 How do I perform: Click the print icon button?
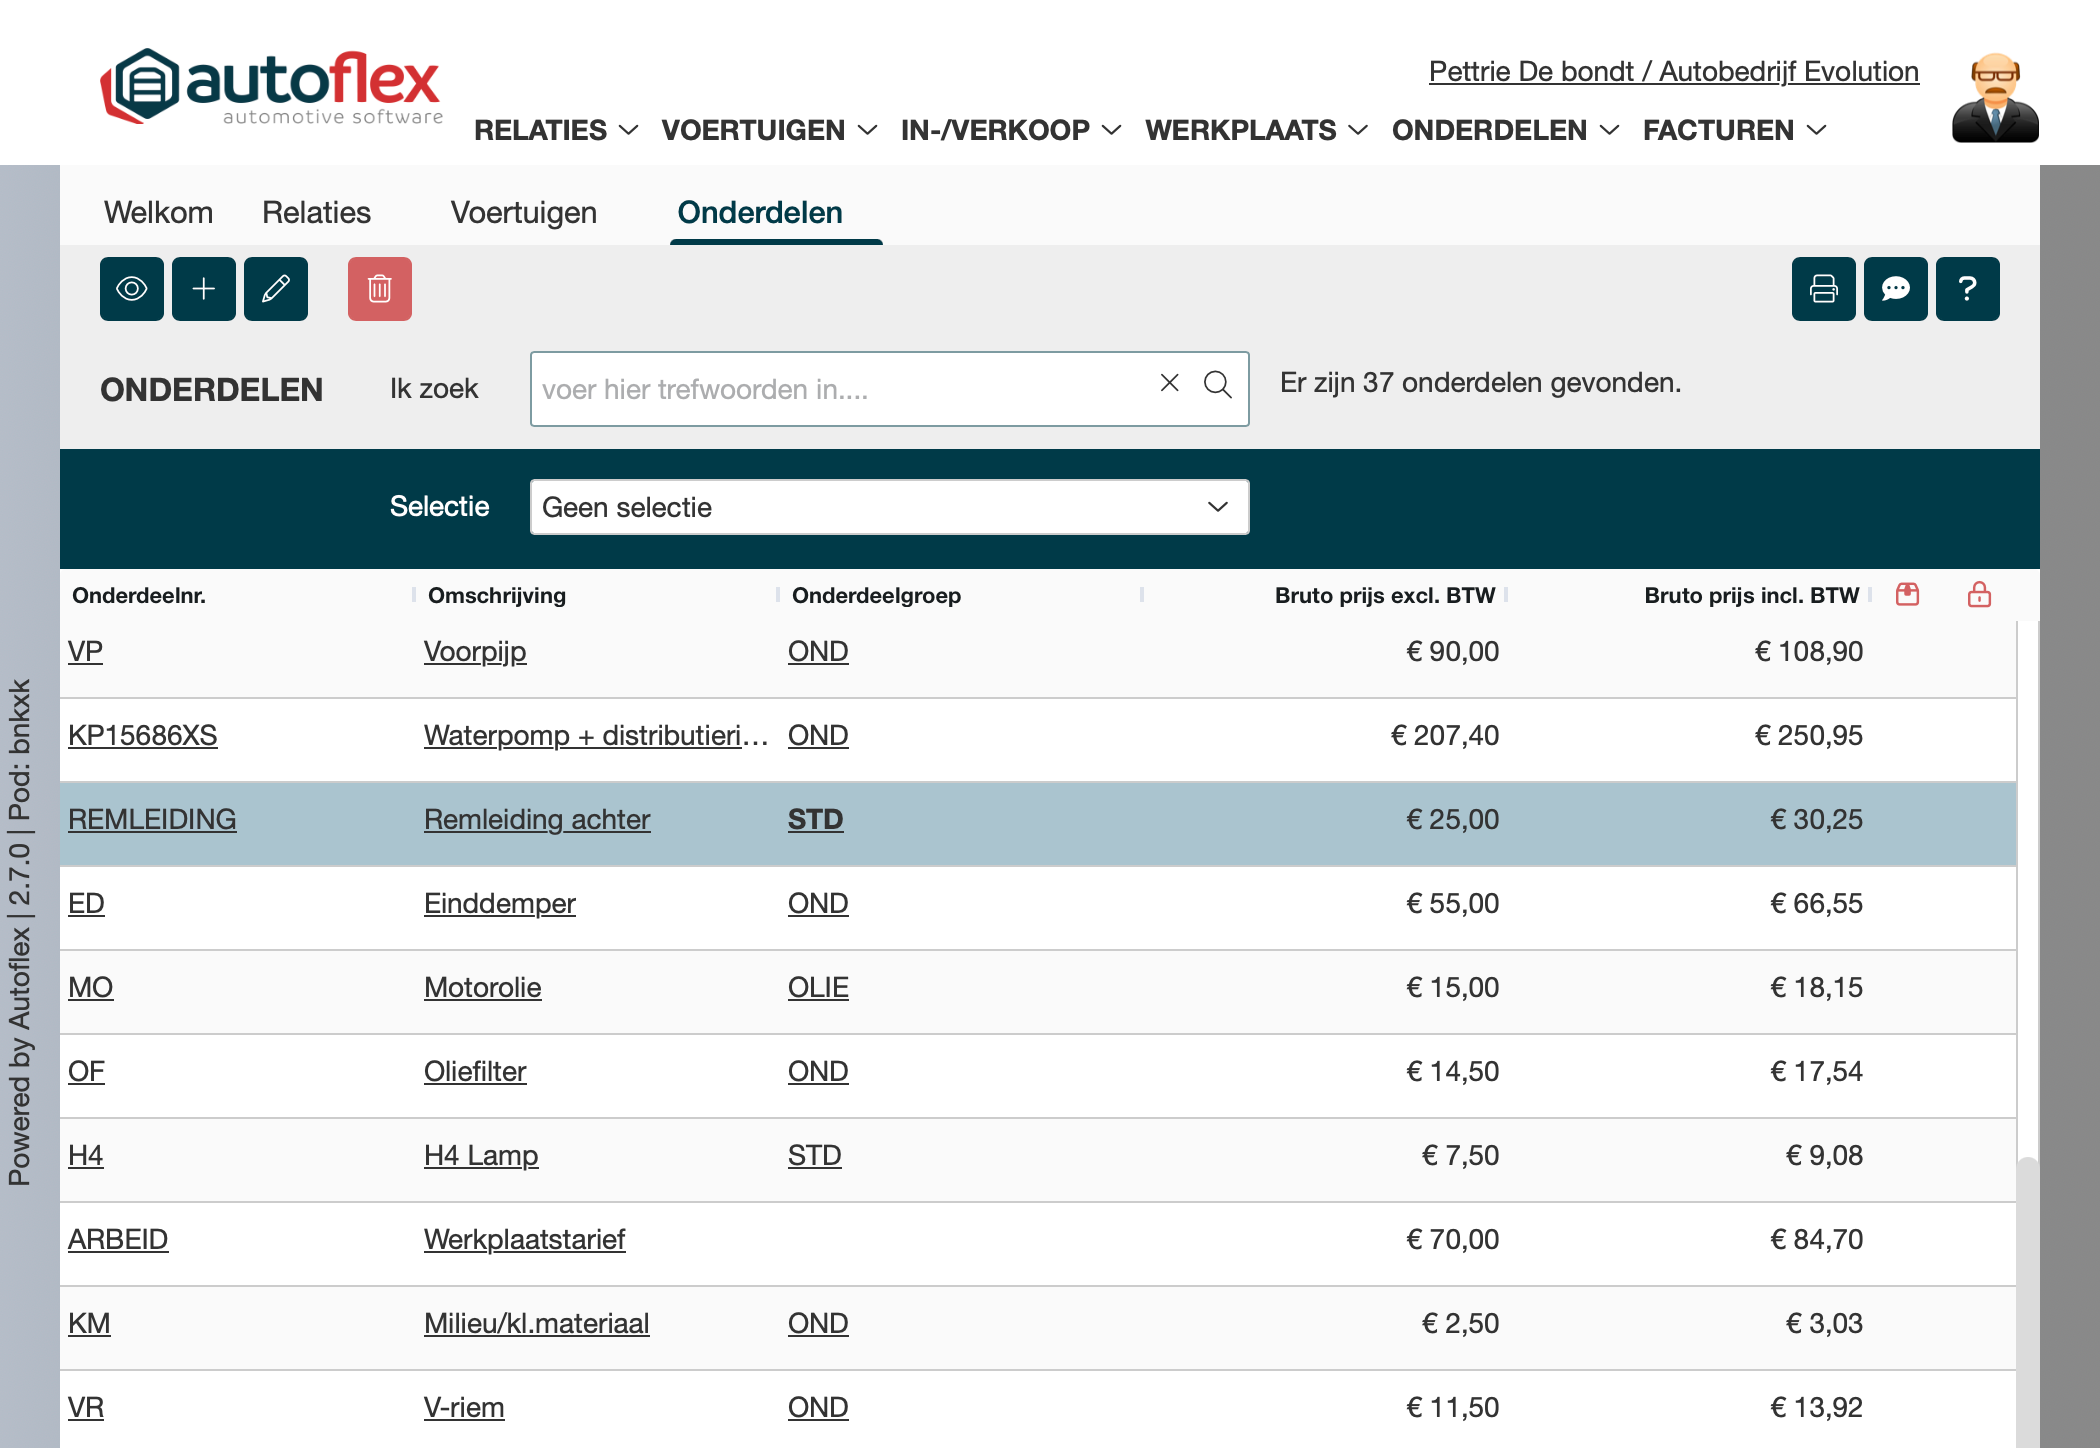[x=1823, y=289]
